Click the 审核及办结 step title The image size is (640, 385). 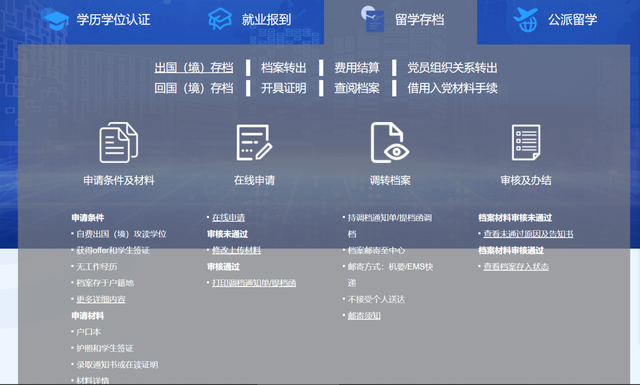[x=526, y=180]
